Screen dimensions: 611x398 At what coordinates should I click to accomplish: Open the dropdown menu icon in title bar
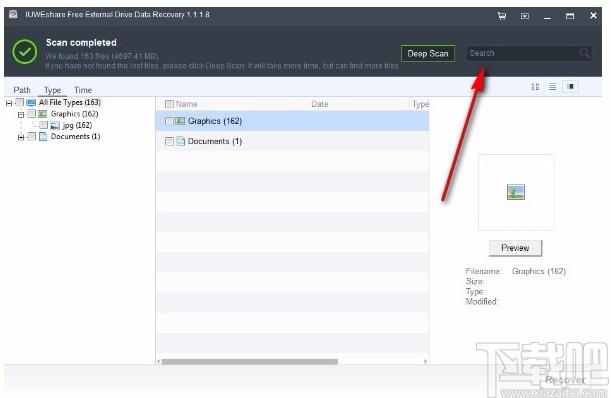(525, 16)
